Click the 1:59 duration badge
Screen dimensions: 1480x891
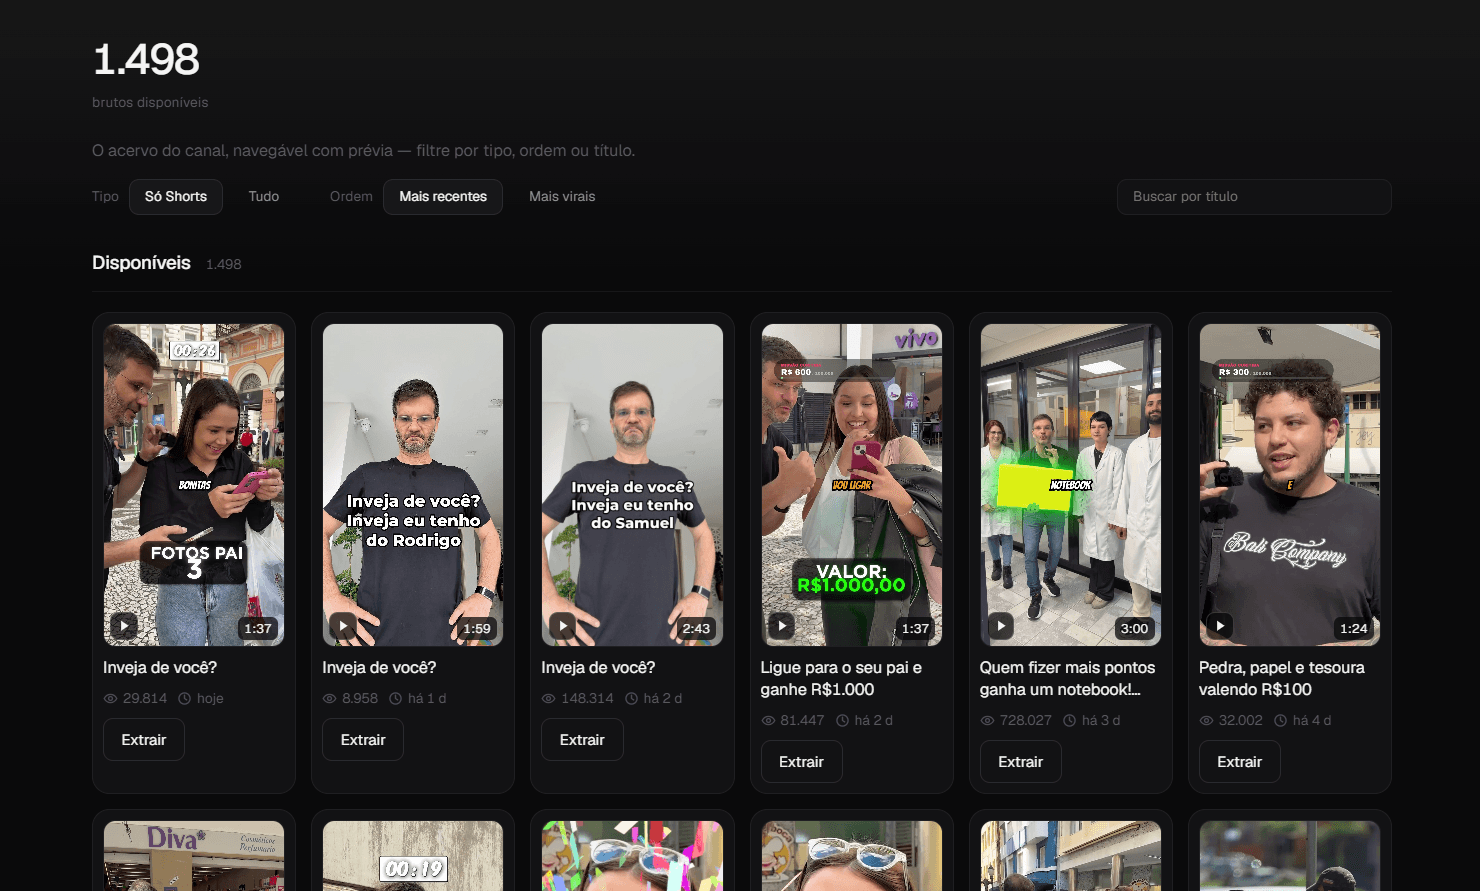click(477, 629)
